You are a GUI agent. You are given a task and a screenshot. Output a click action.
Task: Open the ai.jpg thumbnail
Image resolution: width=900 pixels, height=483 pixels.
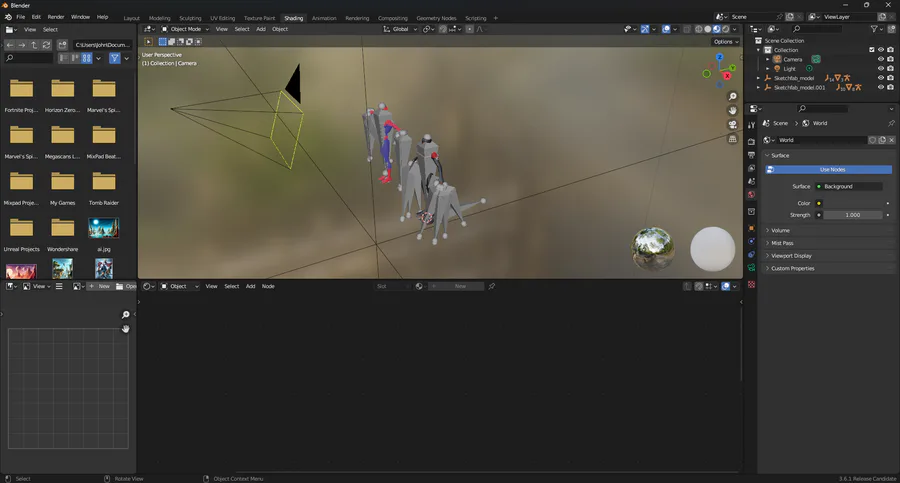(104, 228)
